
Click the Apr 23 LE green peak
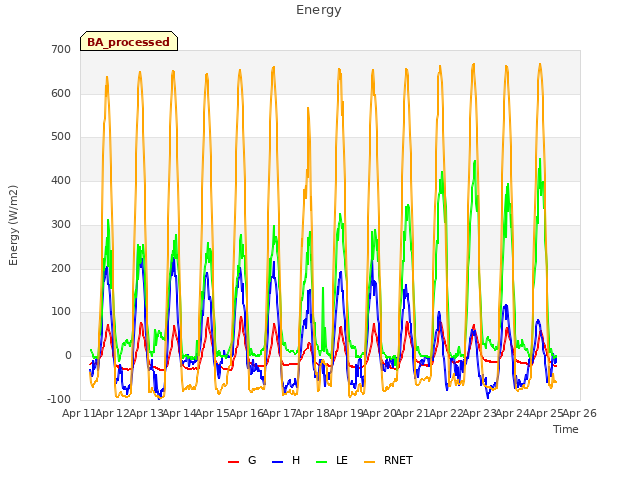[x=475, y=162]
